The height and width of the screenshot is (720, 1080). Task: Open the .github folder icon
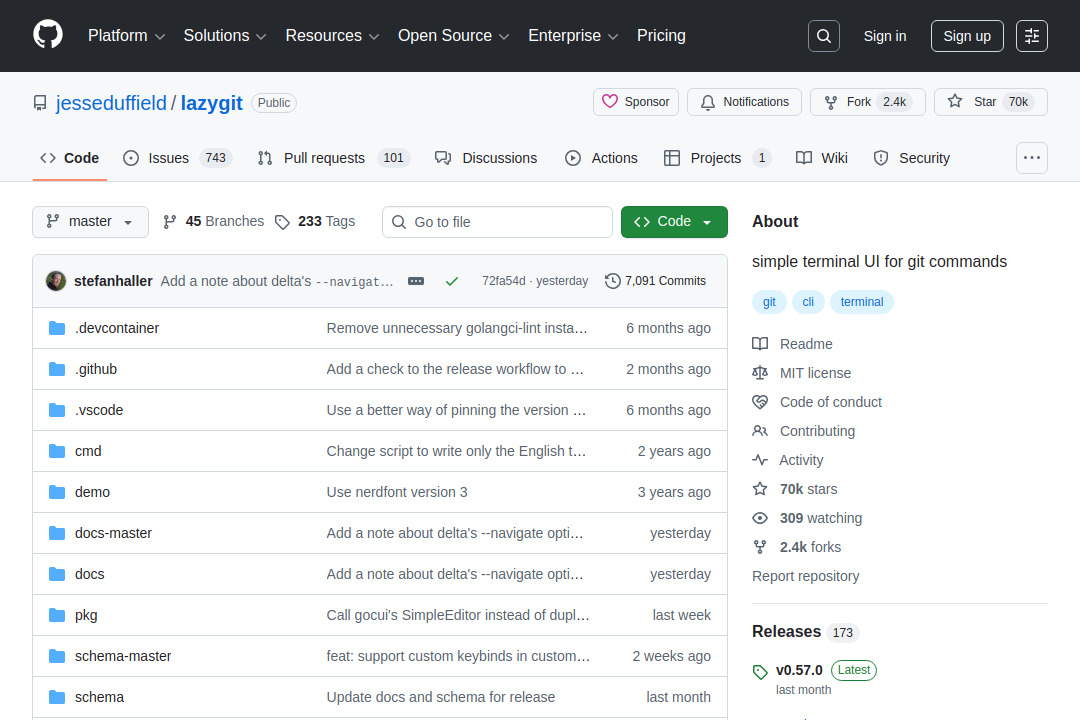(57, 368)
